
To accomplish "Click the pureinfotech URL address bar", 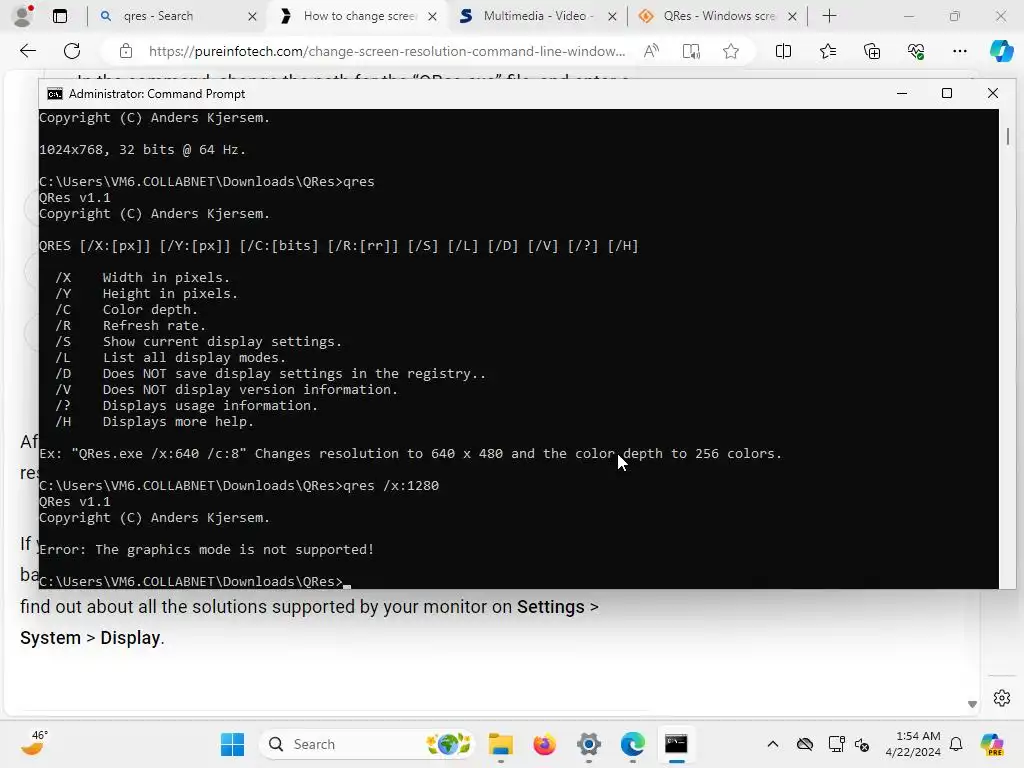I will pyautogui.click(x=387, y=51).
